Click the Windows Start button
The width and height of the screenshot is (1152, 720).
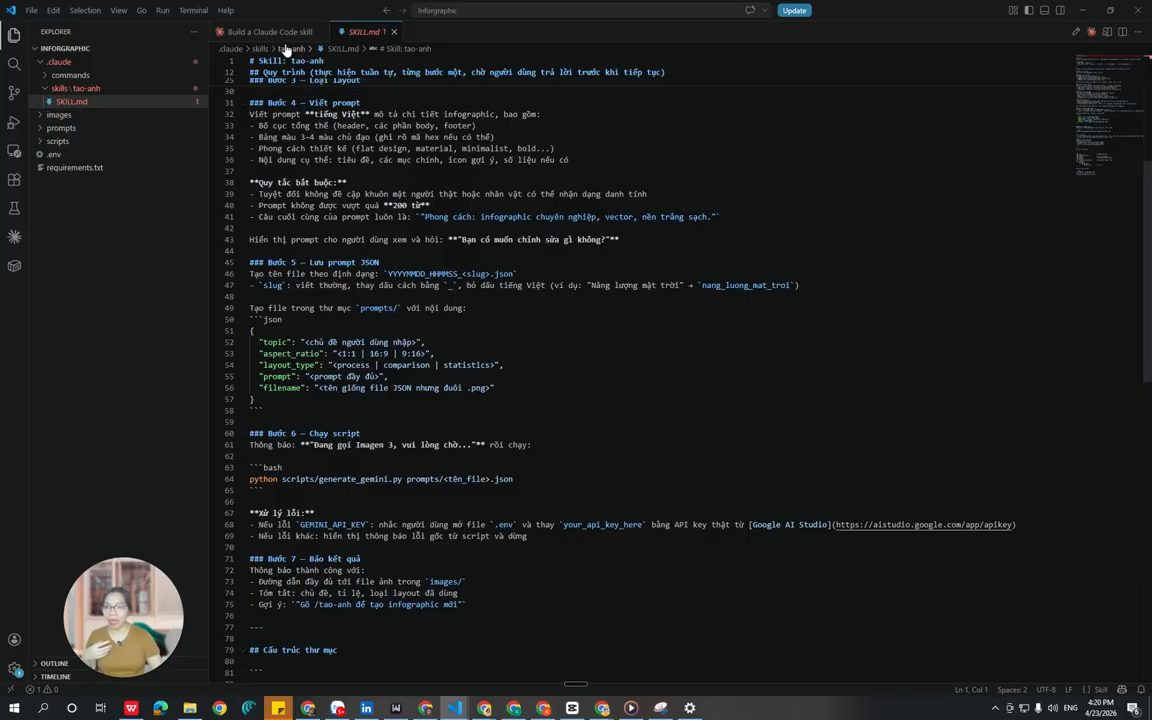point(13,708)
